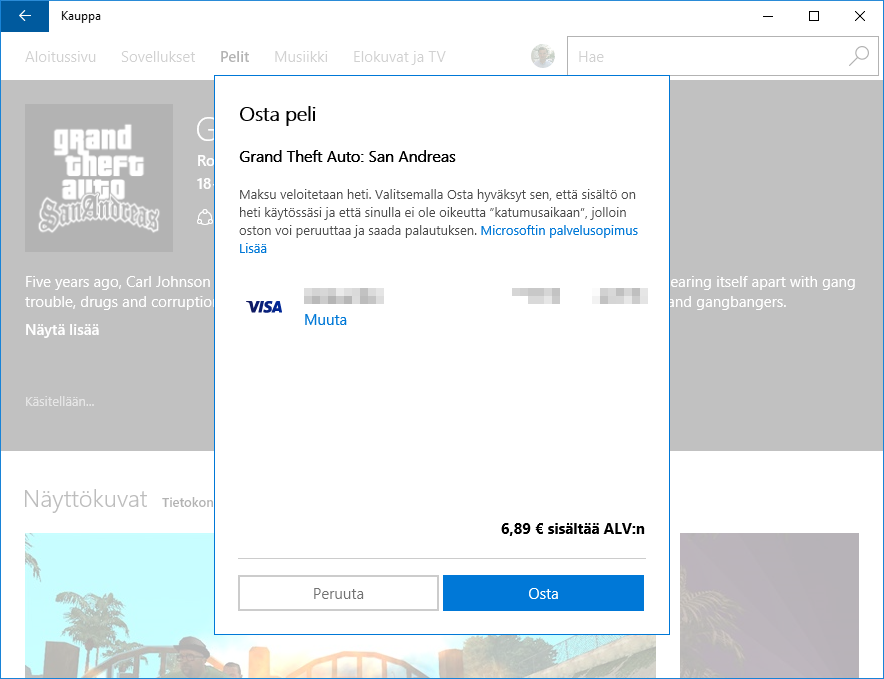
Task: Go to the Aloitussivu tab
Action: (60, 57)
